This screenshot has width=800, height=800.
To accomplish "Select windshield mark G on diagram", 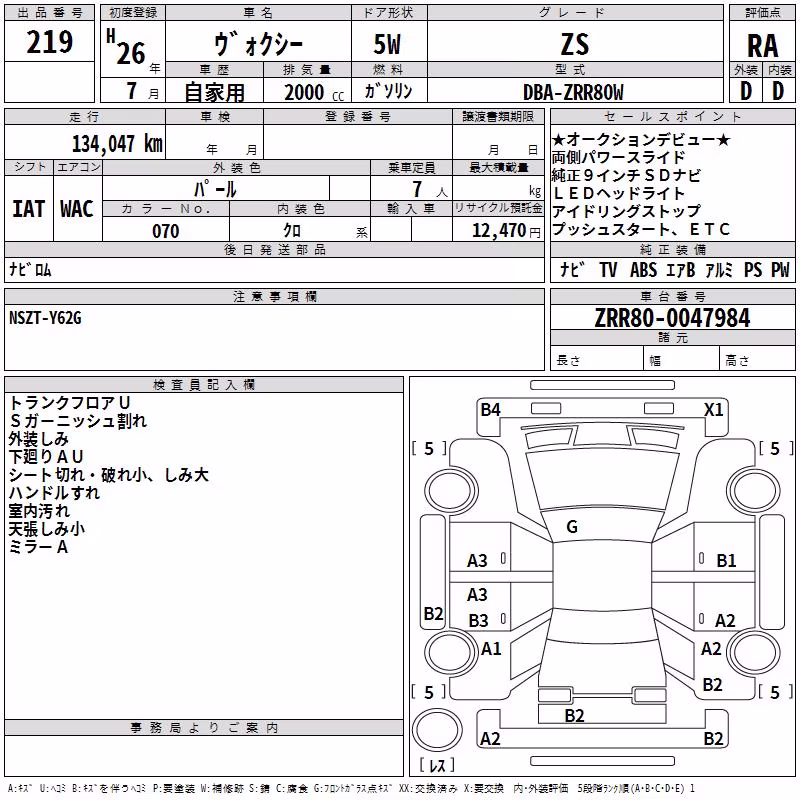I will click(572, 527).
